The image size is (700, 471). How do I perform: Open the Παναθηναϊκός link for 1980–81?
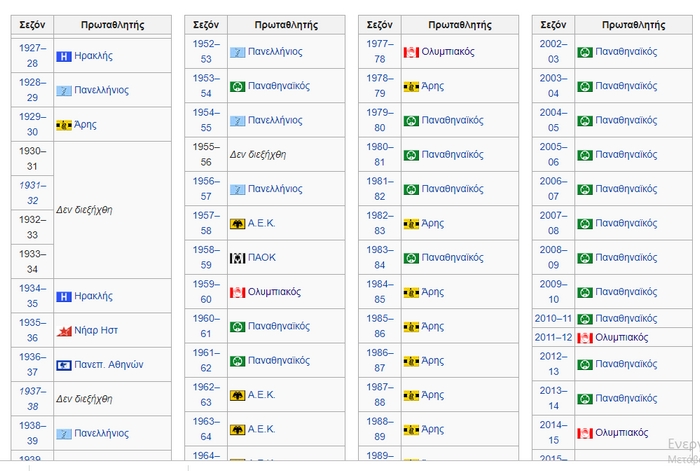click(x=452, y=155)
